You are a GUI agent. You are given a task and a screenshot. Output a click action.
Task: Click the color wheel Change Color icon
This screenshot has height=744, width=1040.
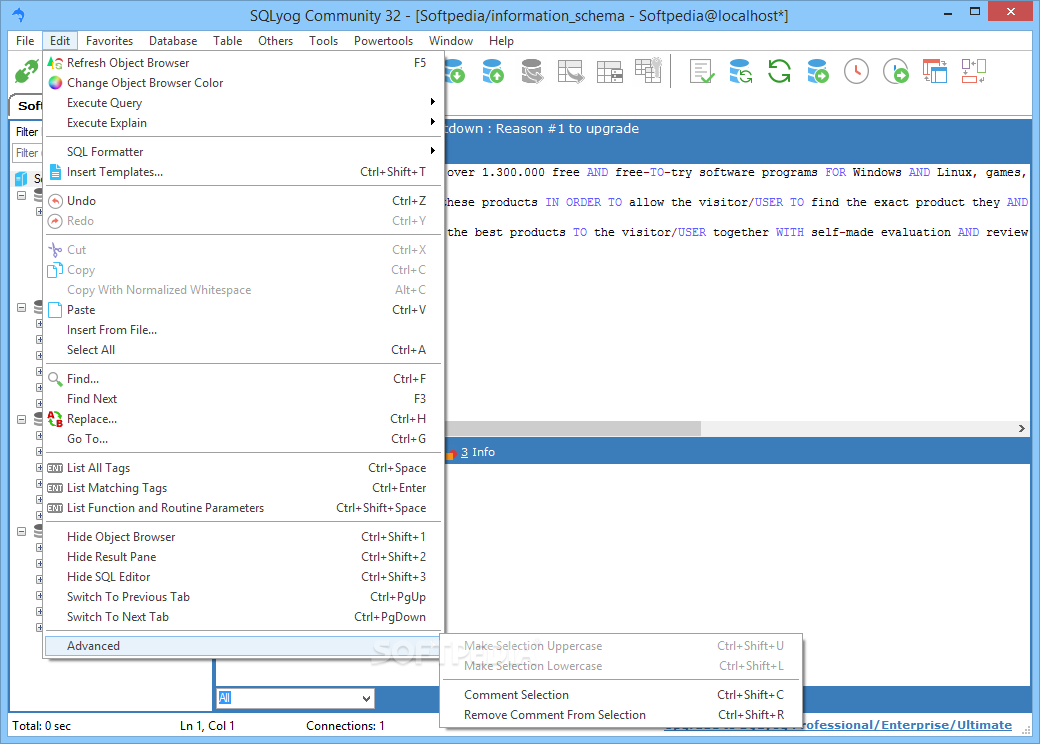click(55, 83)
